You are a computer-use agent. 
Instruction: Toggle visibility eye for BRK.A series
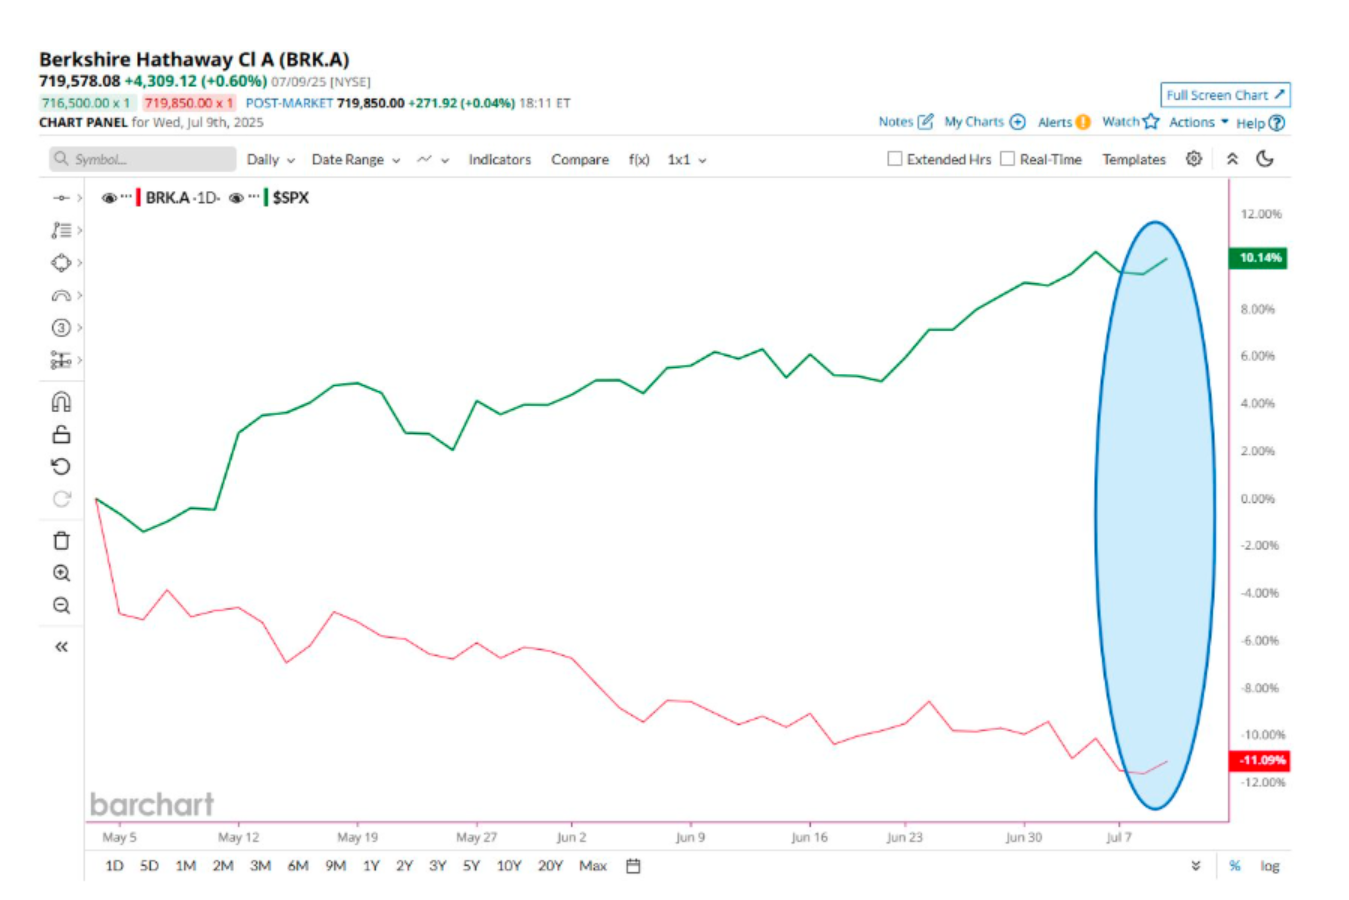pyautogui.click(x=109, y=198)
